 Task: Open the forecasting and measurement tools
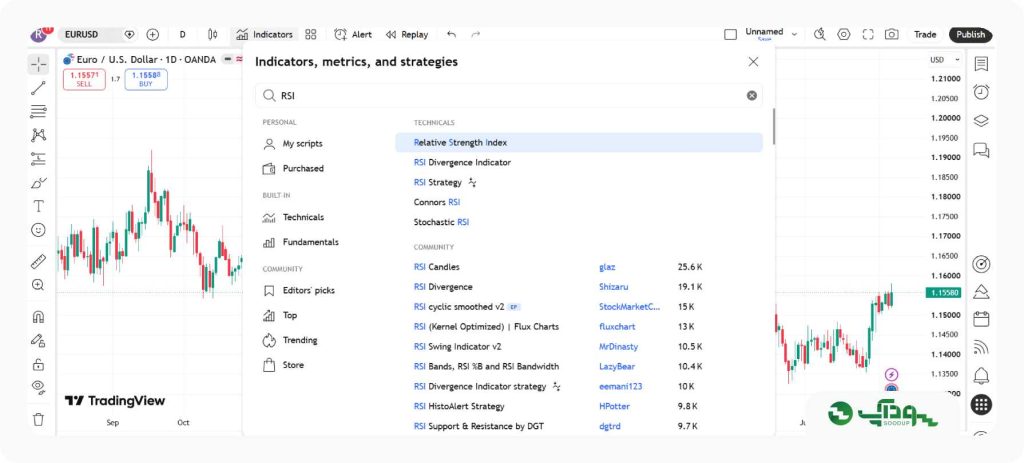39,159
